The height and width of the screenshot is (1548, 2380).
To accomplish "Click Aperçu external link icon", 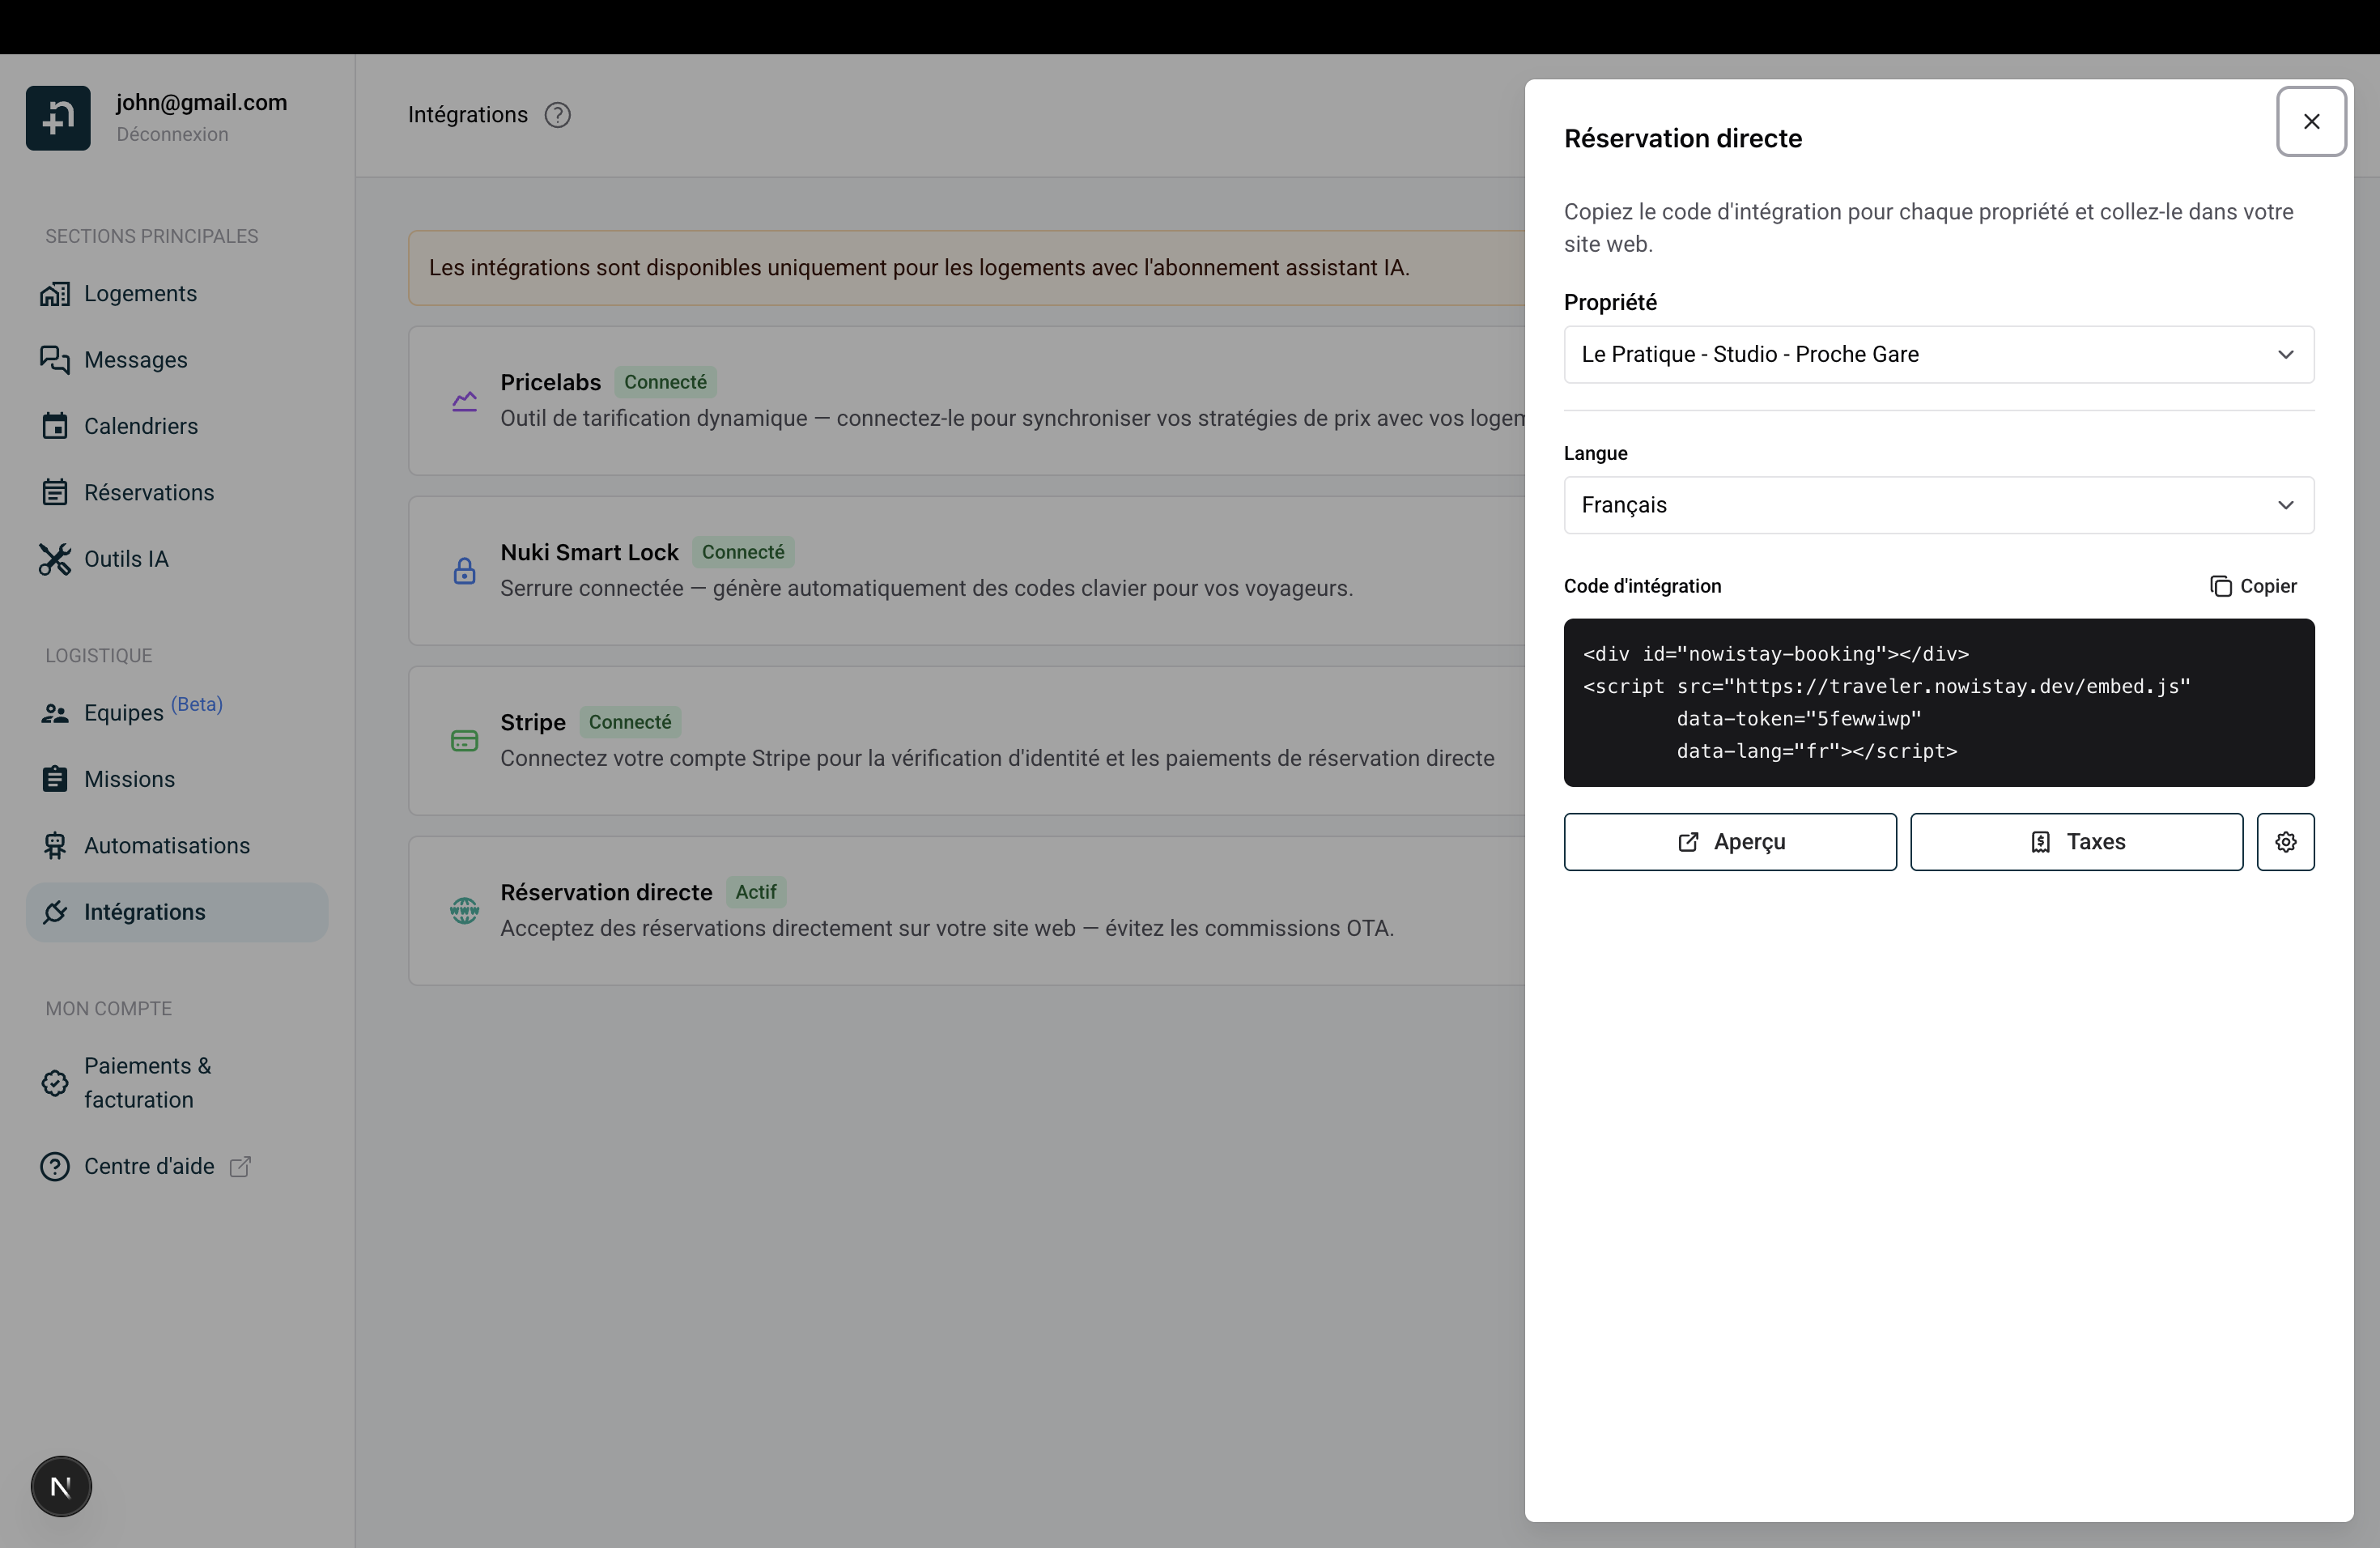I will pyautogui.click(x=1688, y=842).
